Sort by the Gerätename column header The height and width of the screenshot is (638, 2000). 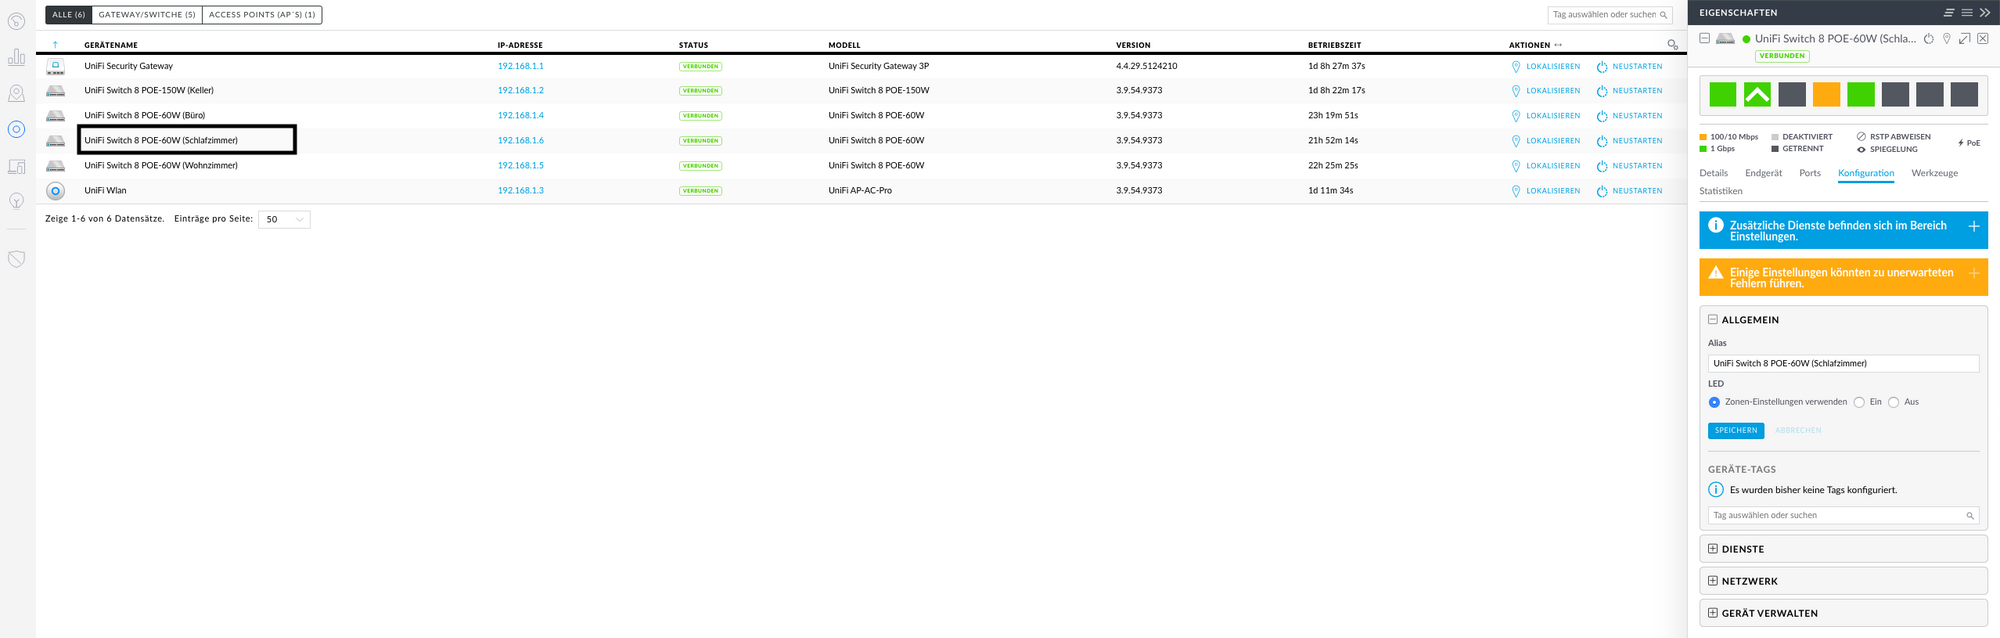click(x=111, y=45)
